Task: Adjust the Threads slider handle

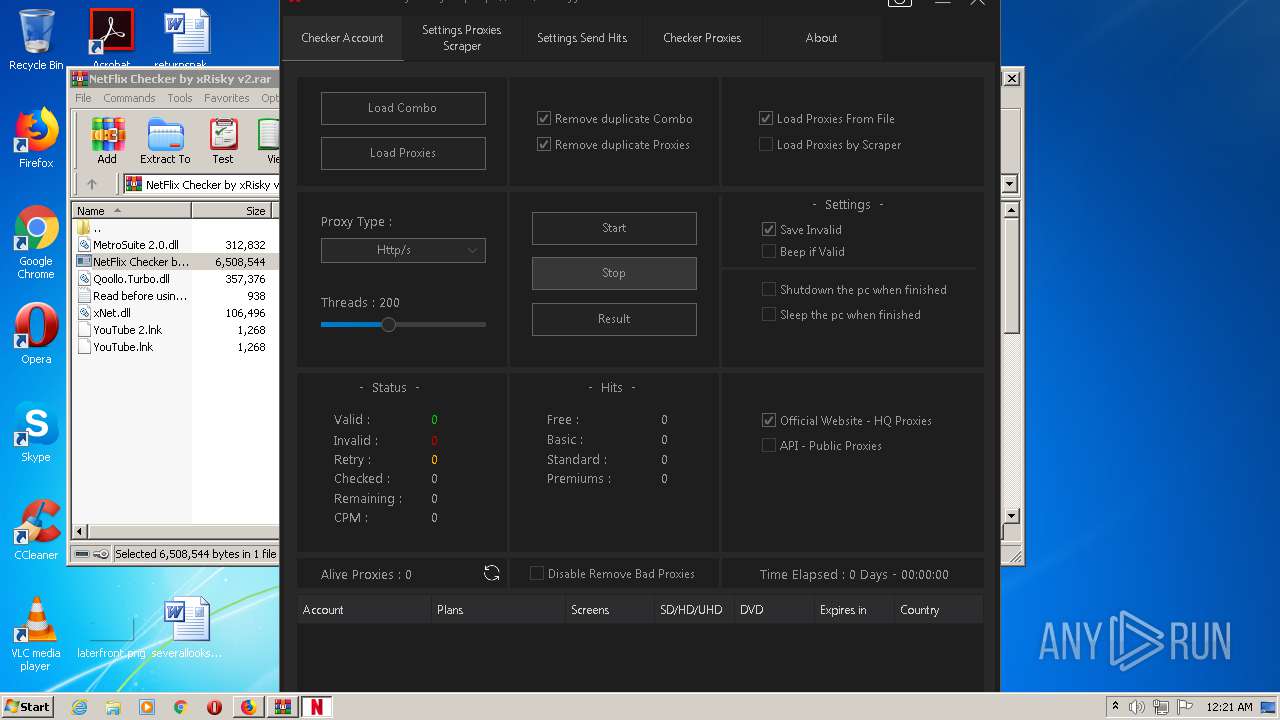Action: [388, 324]
